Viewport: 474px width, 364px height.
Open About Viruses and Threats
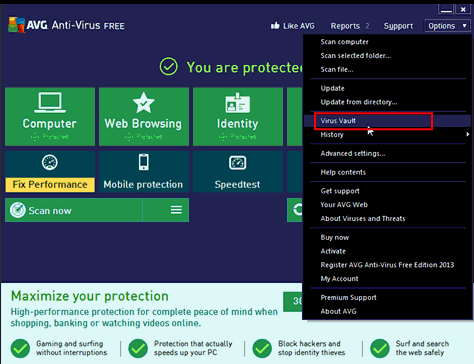pos(363,219)
